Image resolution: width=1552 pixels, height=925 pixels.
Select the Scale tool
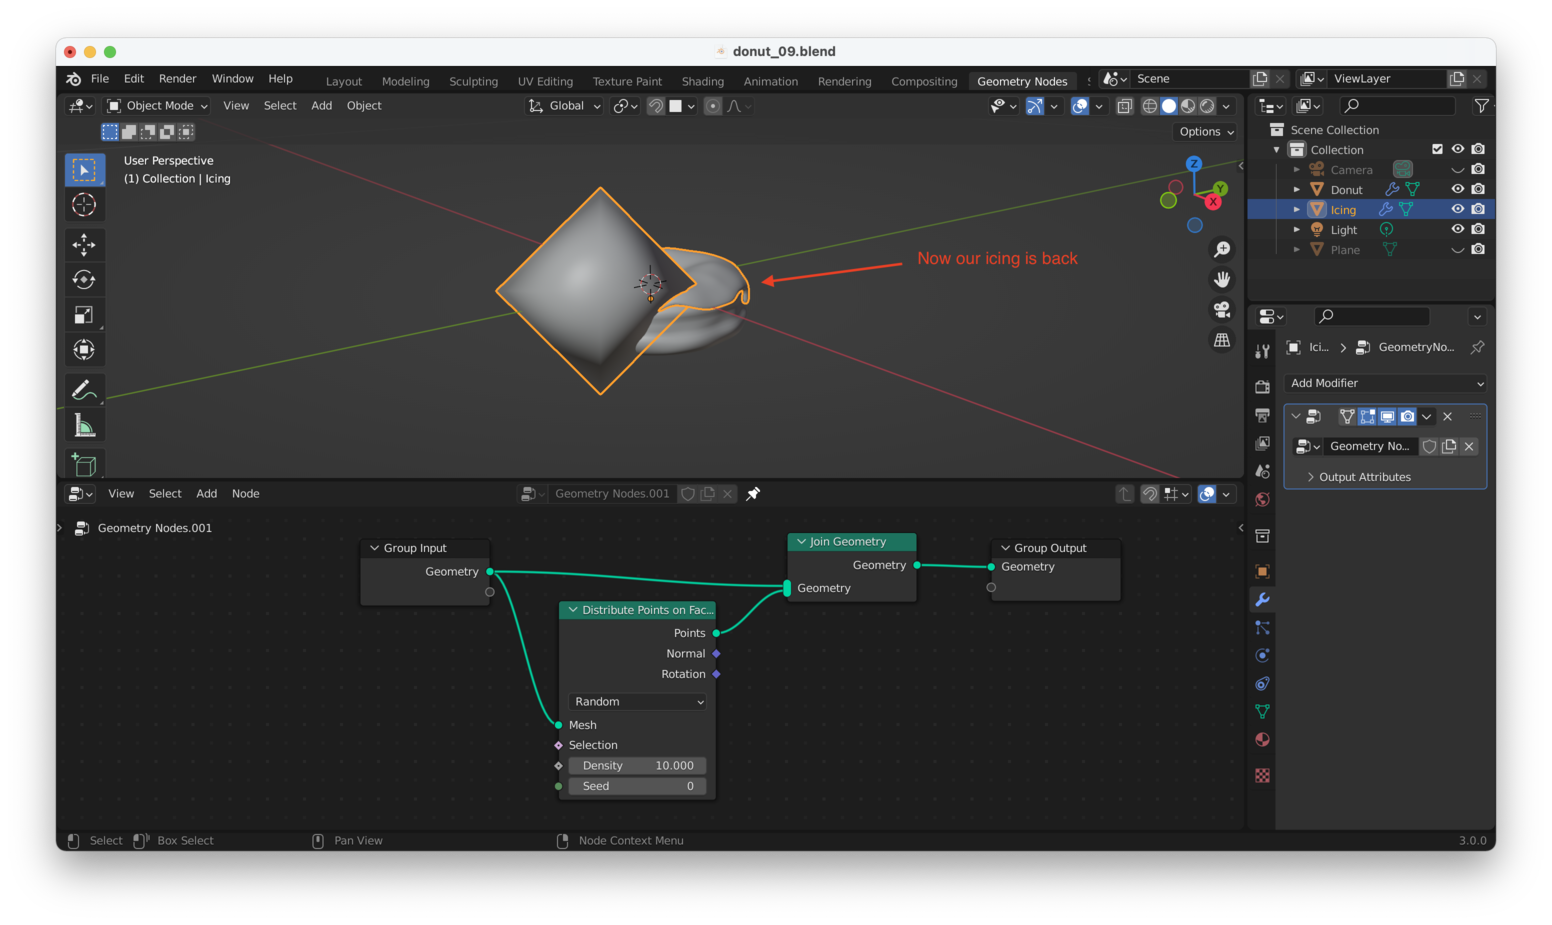coord(84,315)
